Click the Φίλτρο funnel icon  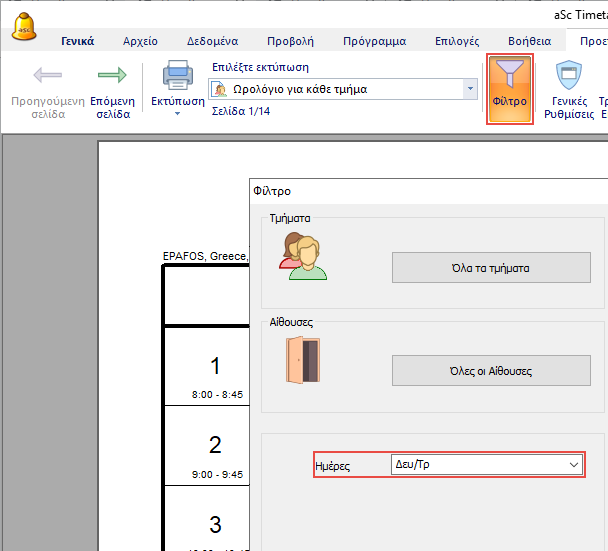[x=509, y=78]
